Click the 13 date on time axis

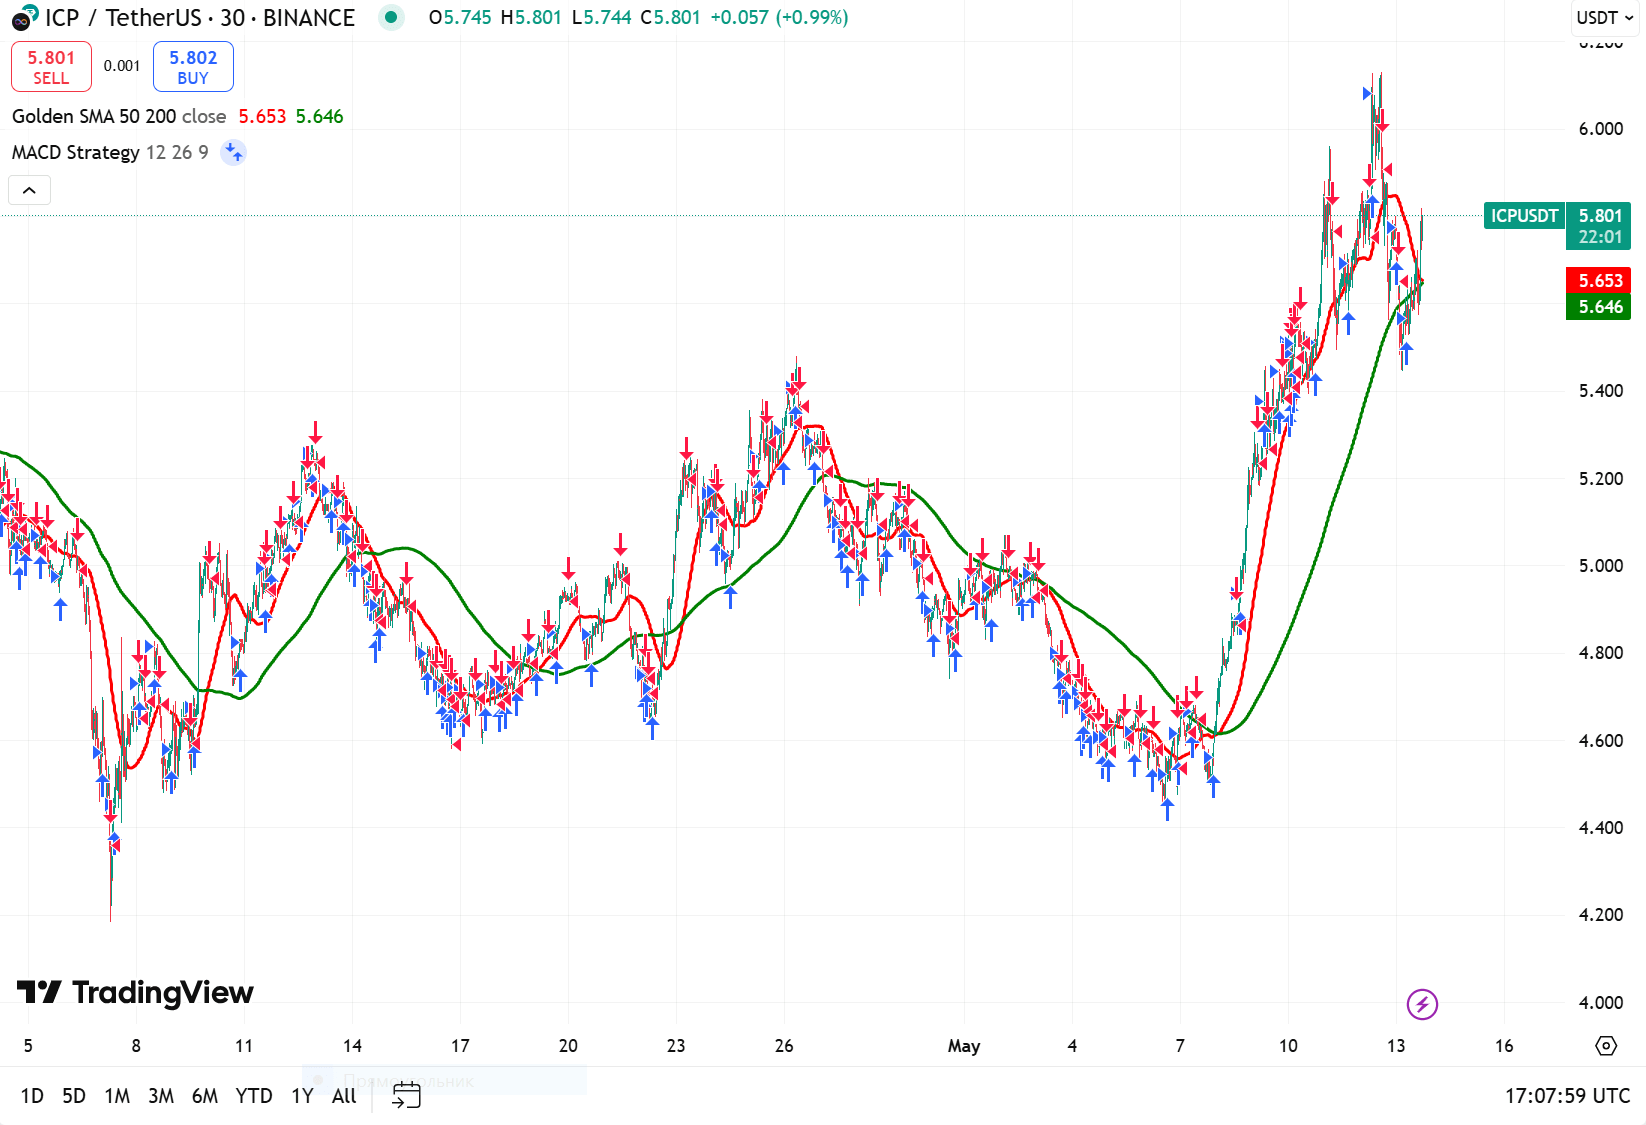[x=1396, y=1046]
